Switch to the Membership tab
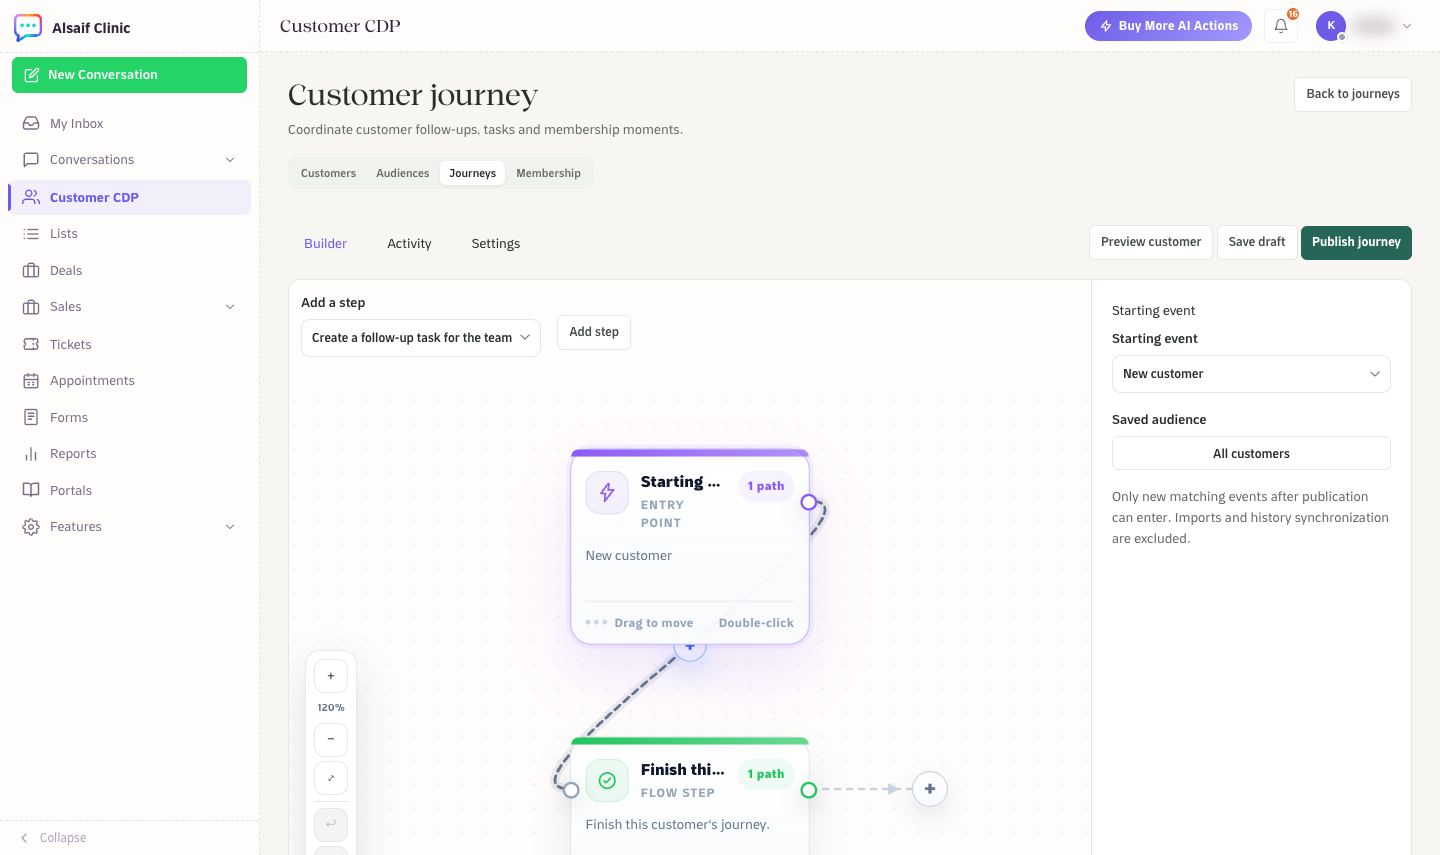 coord(548,173)
